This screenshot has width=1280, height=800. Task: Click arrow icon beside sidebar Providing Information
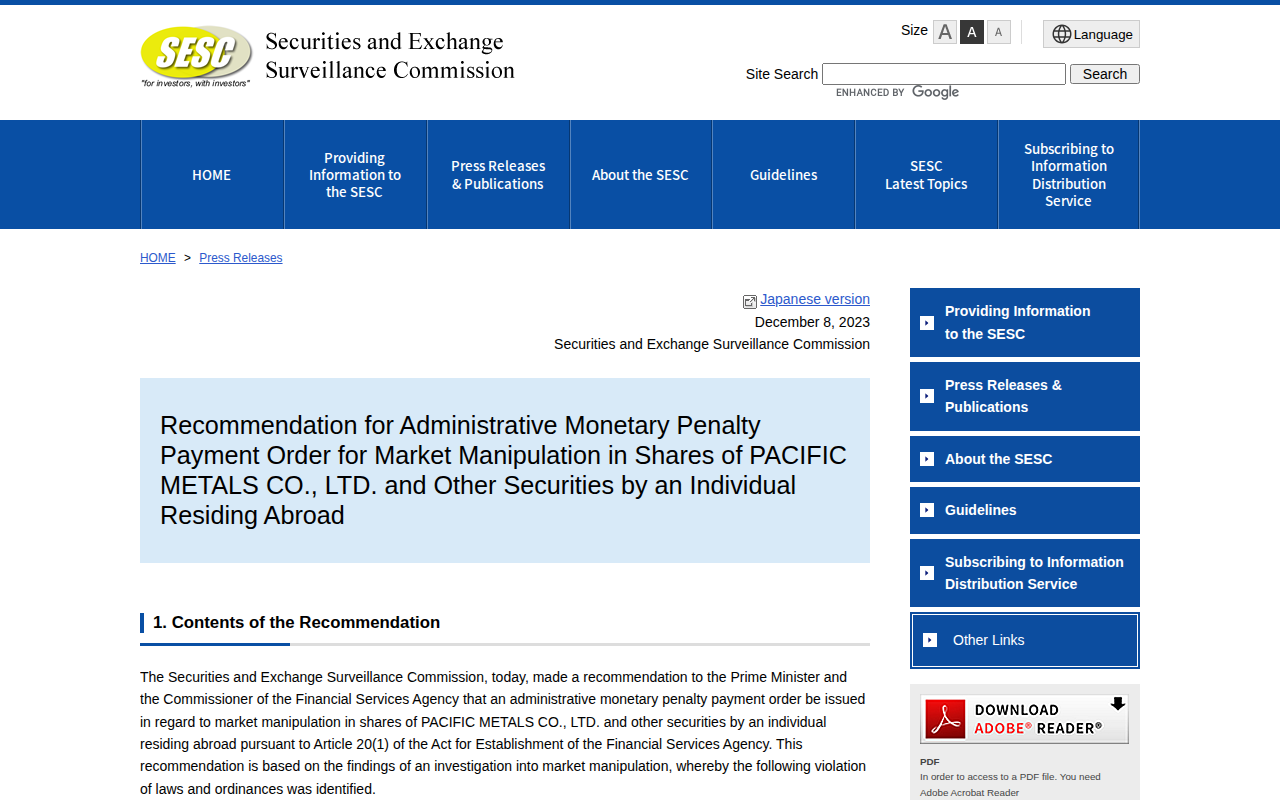point(927,323)
